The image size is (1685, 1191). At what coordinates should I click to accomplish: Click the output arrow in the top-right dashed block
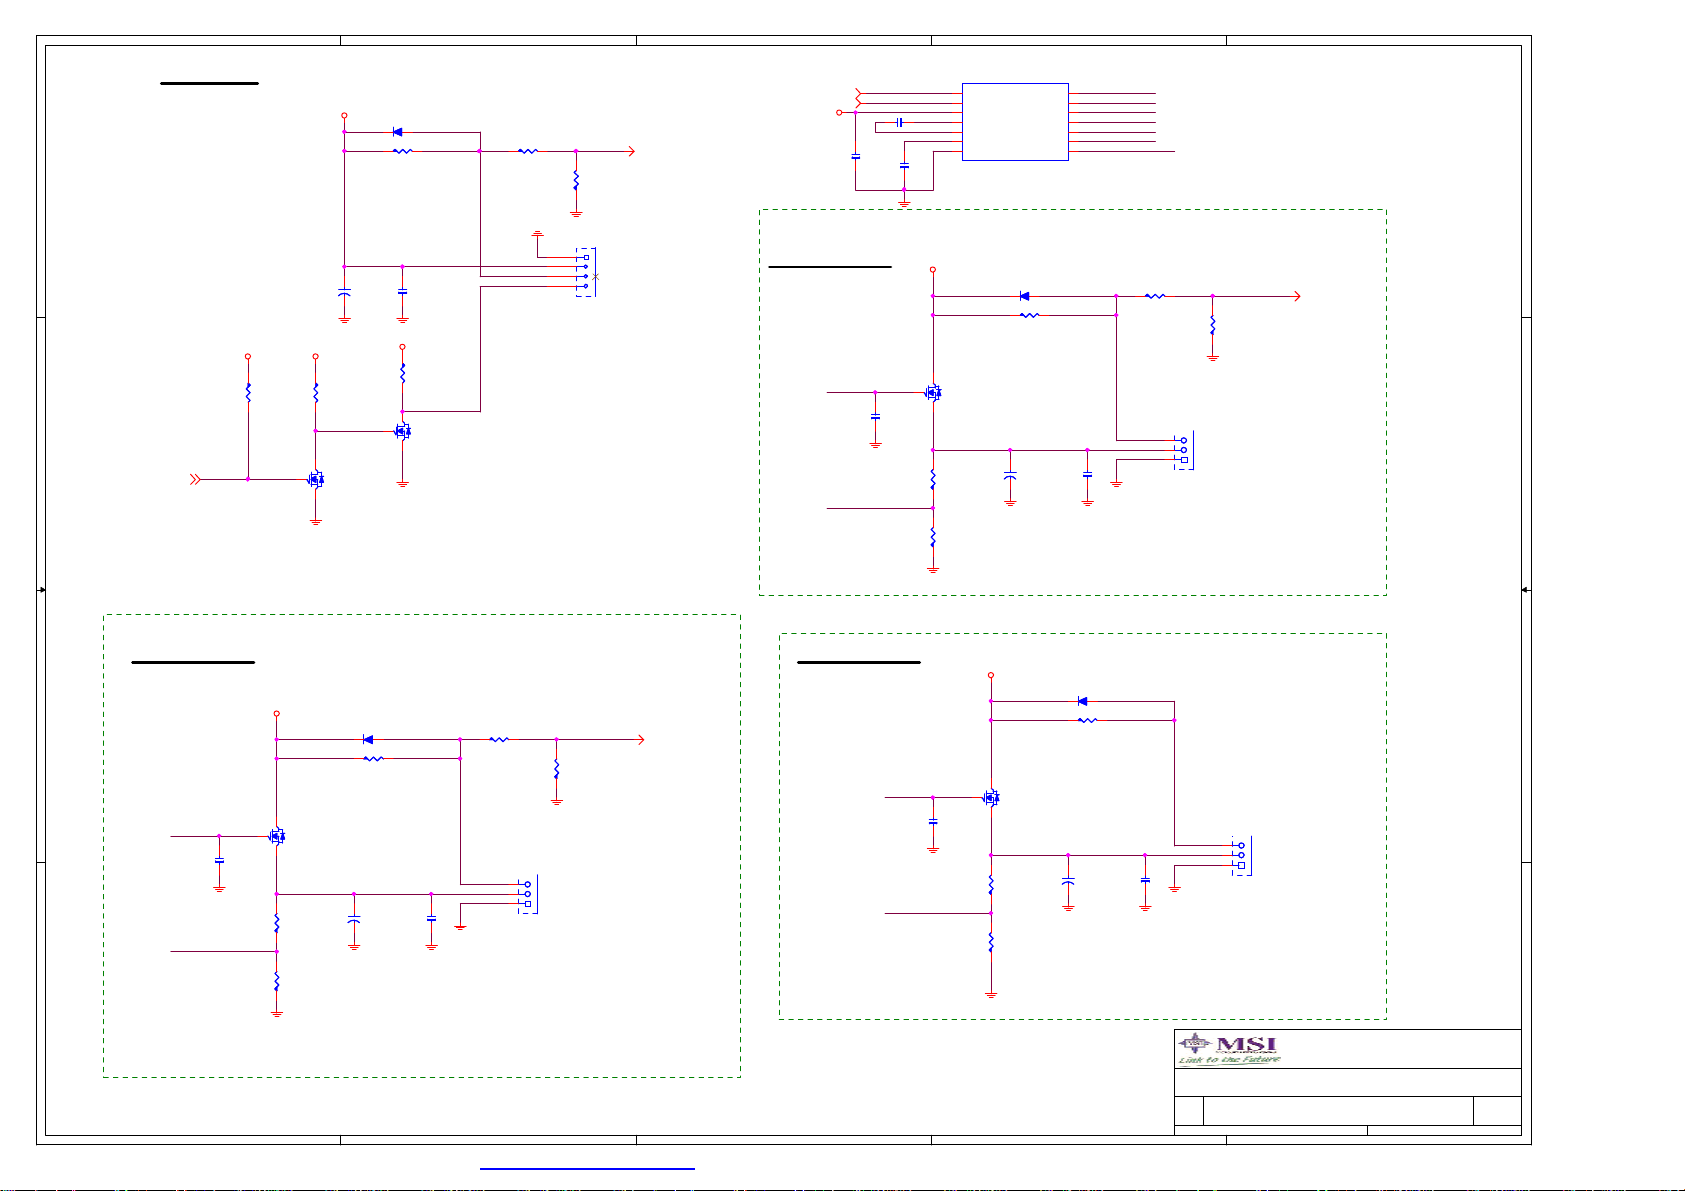click(1297, 296)
